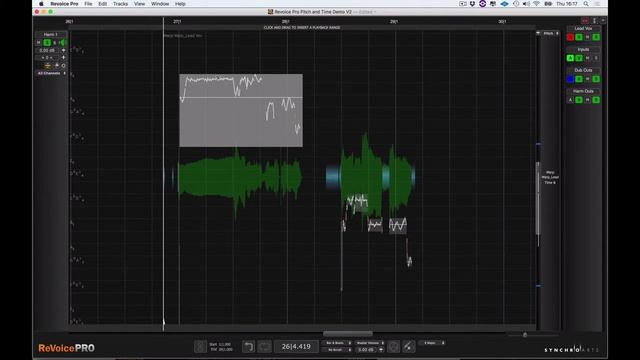
Task: Open the Apple menu
Action: (x=41, y=4)
